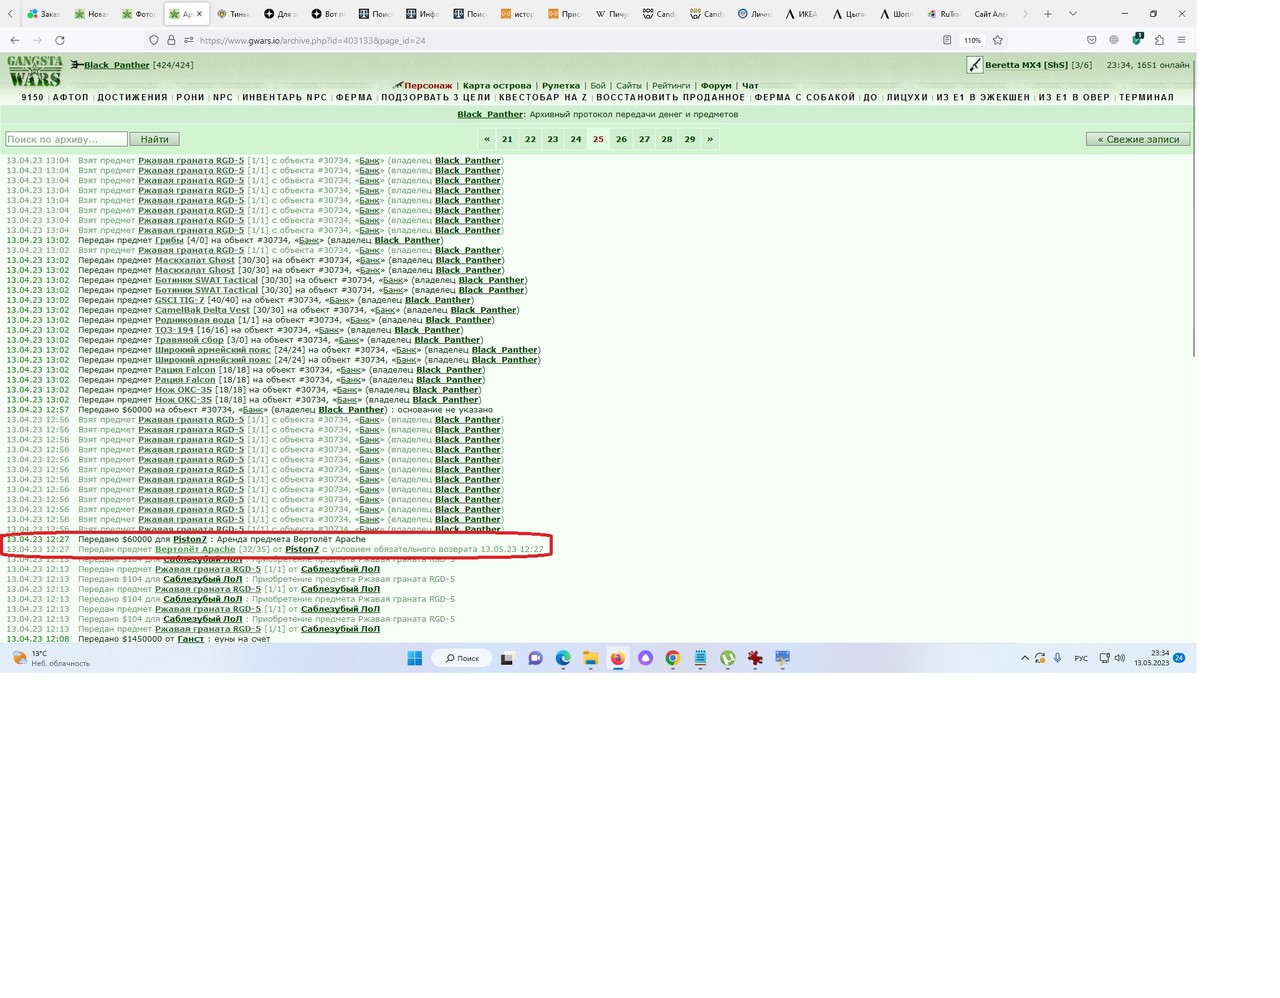The width and height of the screenshot is (1280, 998).
Task: Open the Родниковая вода item link
Action: (195, 320)
